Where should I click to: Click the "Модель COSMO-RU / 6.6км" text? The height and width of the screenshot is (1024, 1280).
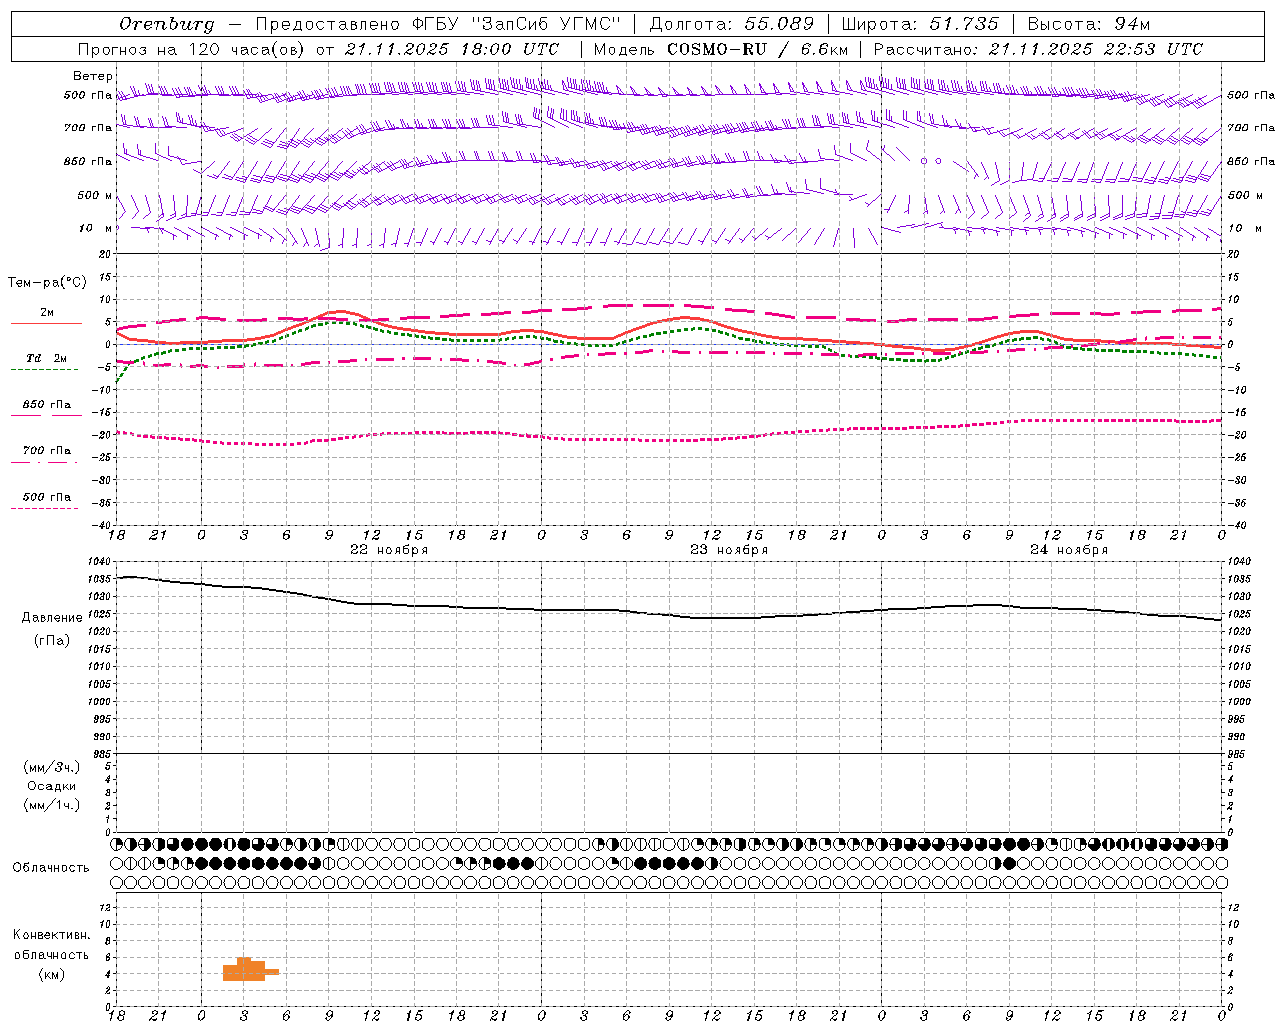(x=720, y=49)
